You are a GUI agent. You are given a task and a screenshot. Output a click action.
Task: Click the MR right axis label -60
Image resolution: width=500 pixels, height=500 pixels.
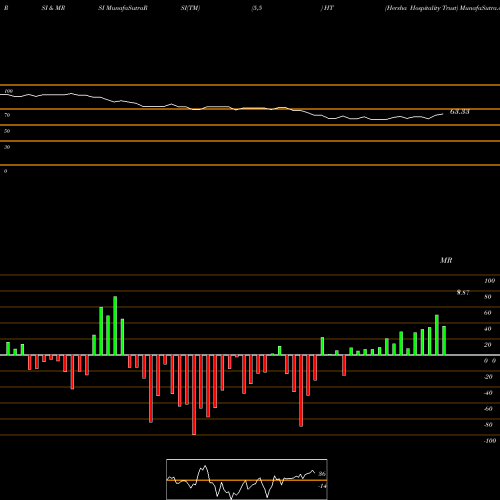[488, 409]
